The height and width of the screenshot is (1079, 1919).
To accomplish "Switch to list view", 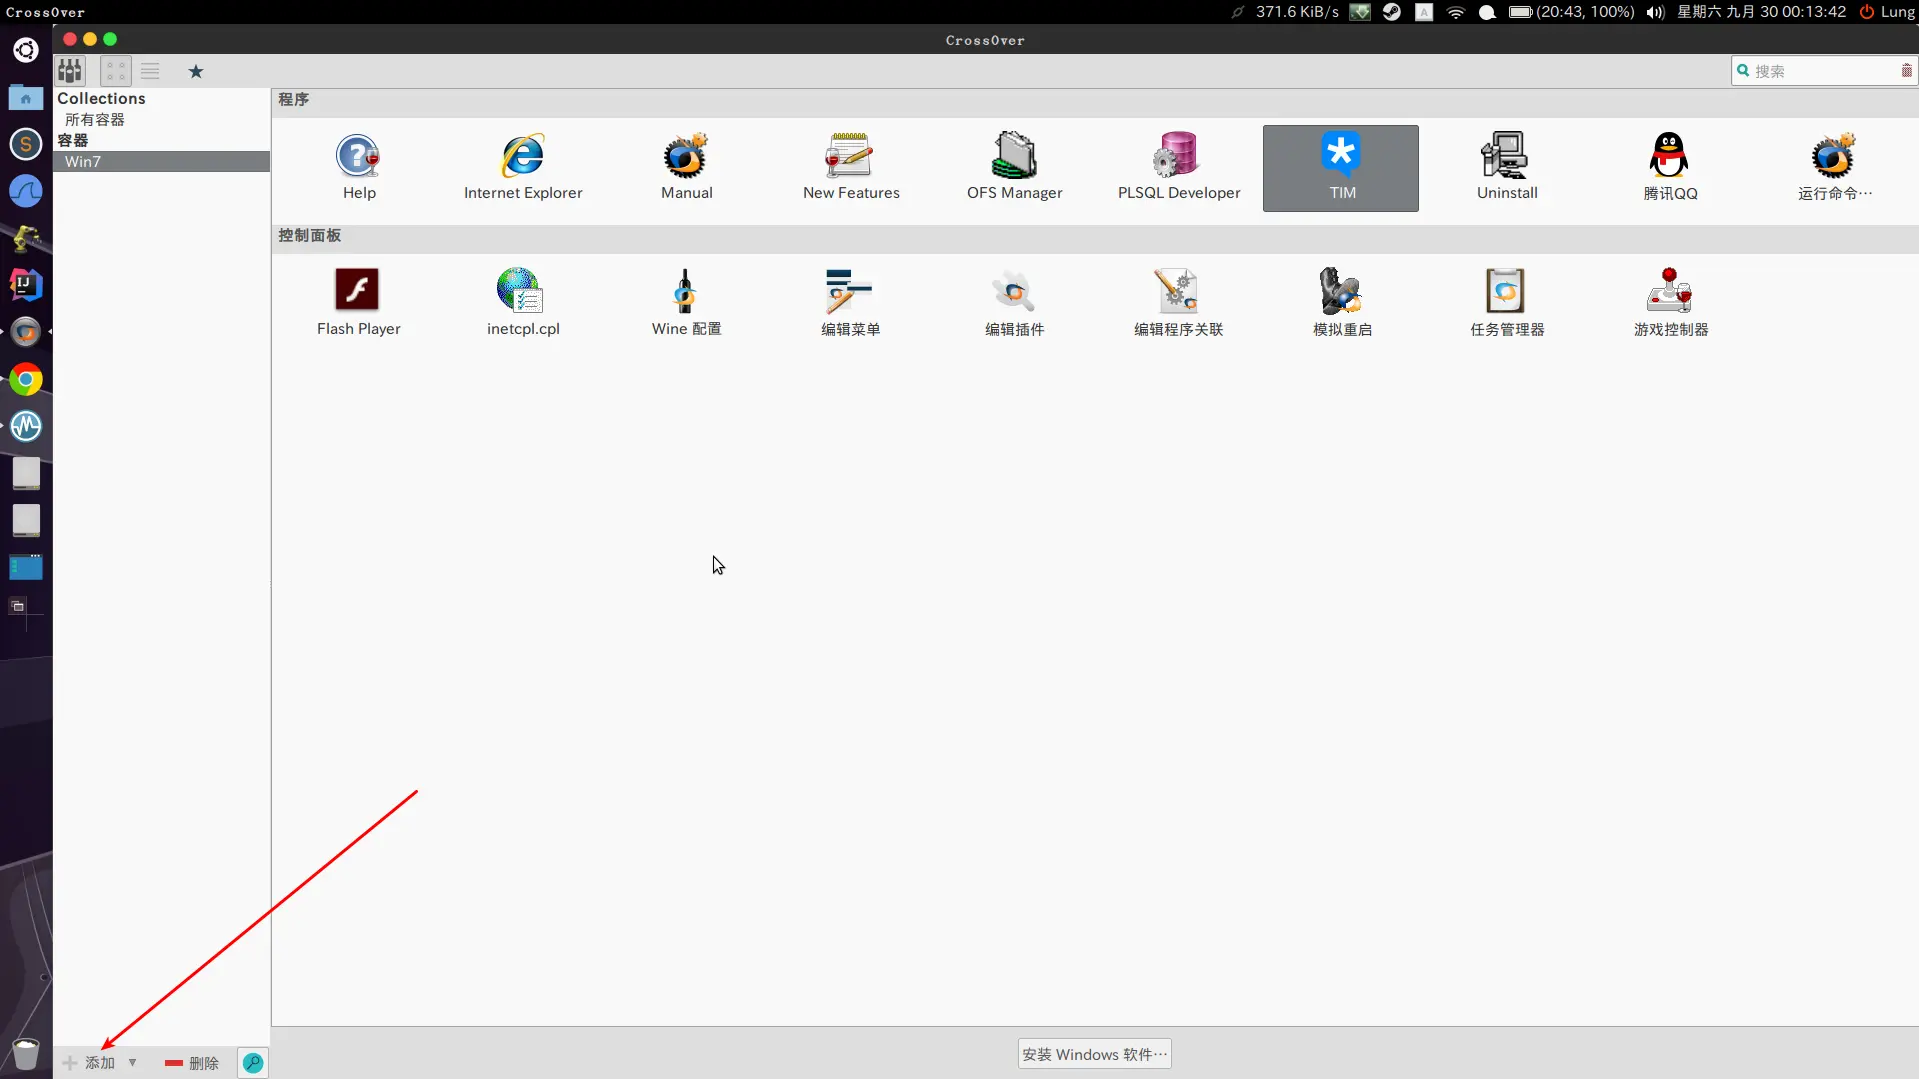I will (x=150, y=71).
